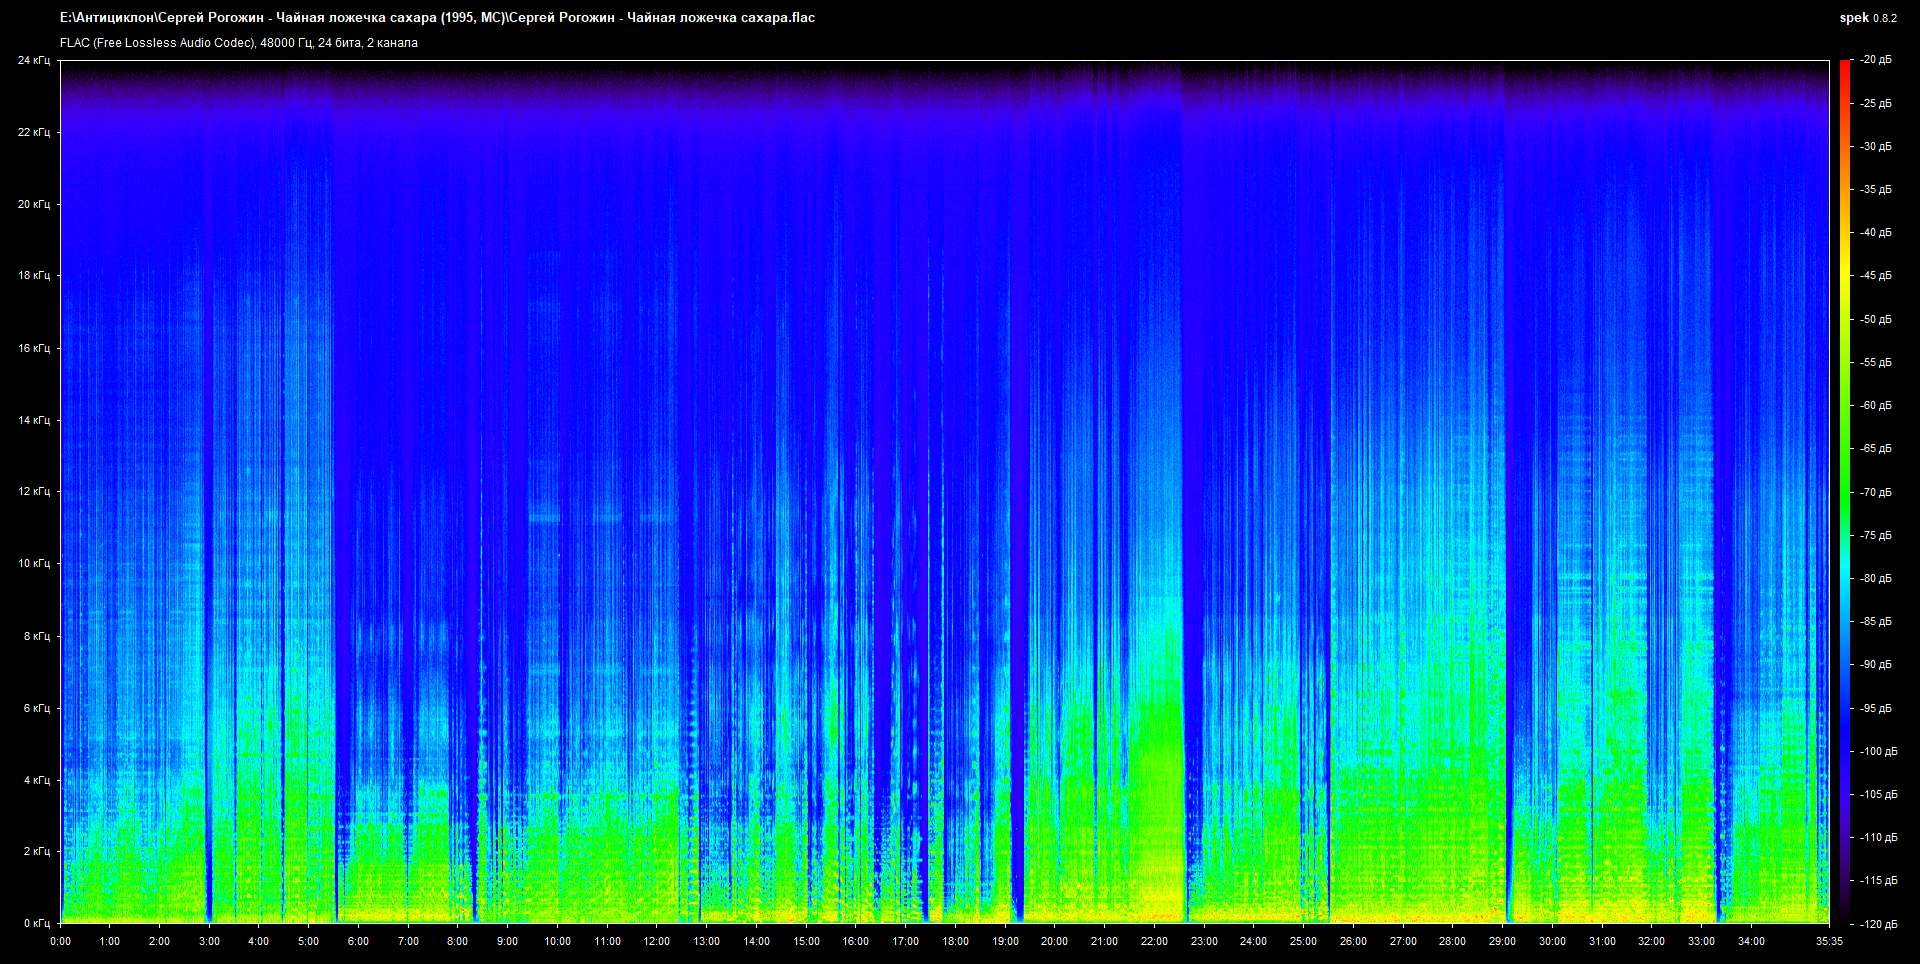Select the 12 кГц frequency axis label
The image size is (1920, 964).
coord(33,491)
